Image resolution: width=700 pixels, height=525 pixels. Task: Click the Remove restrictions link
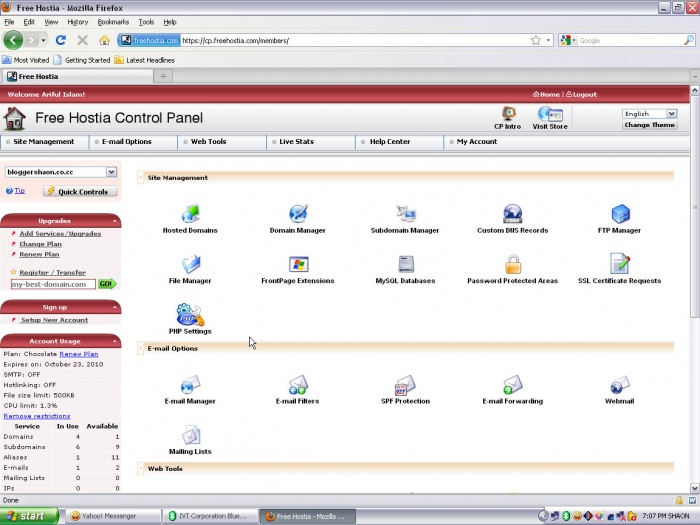point(37,416)
